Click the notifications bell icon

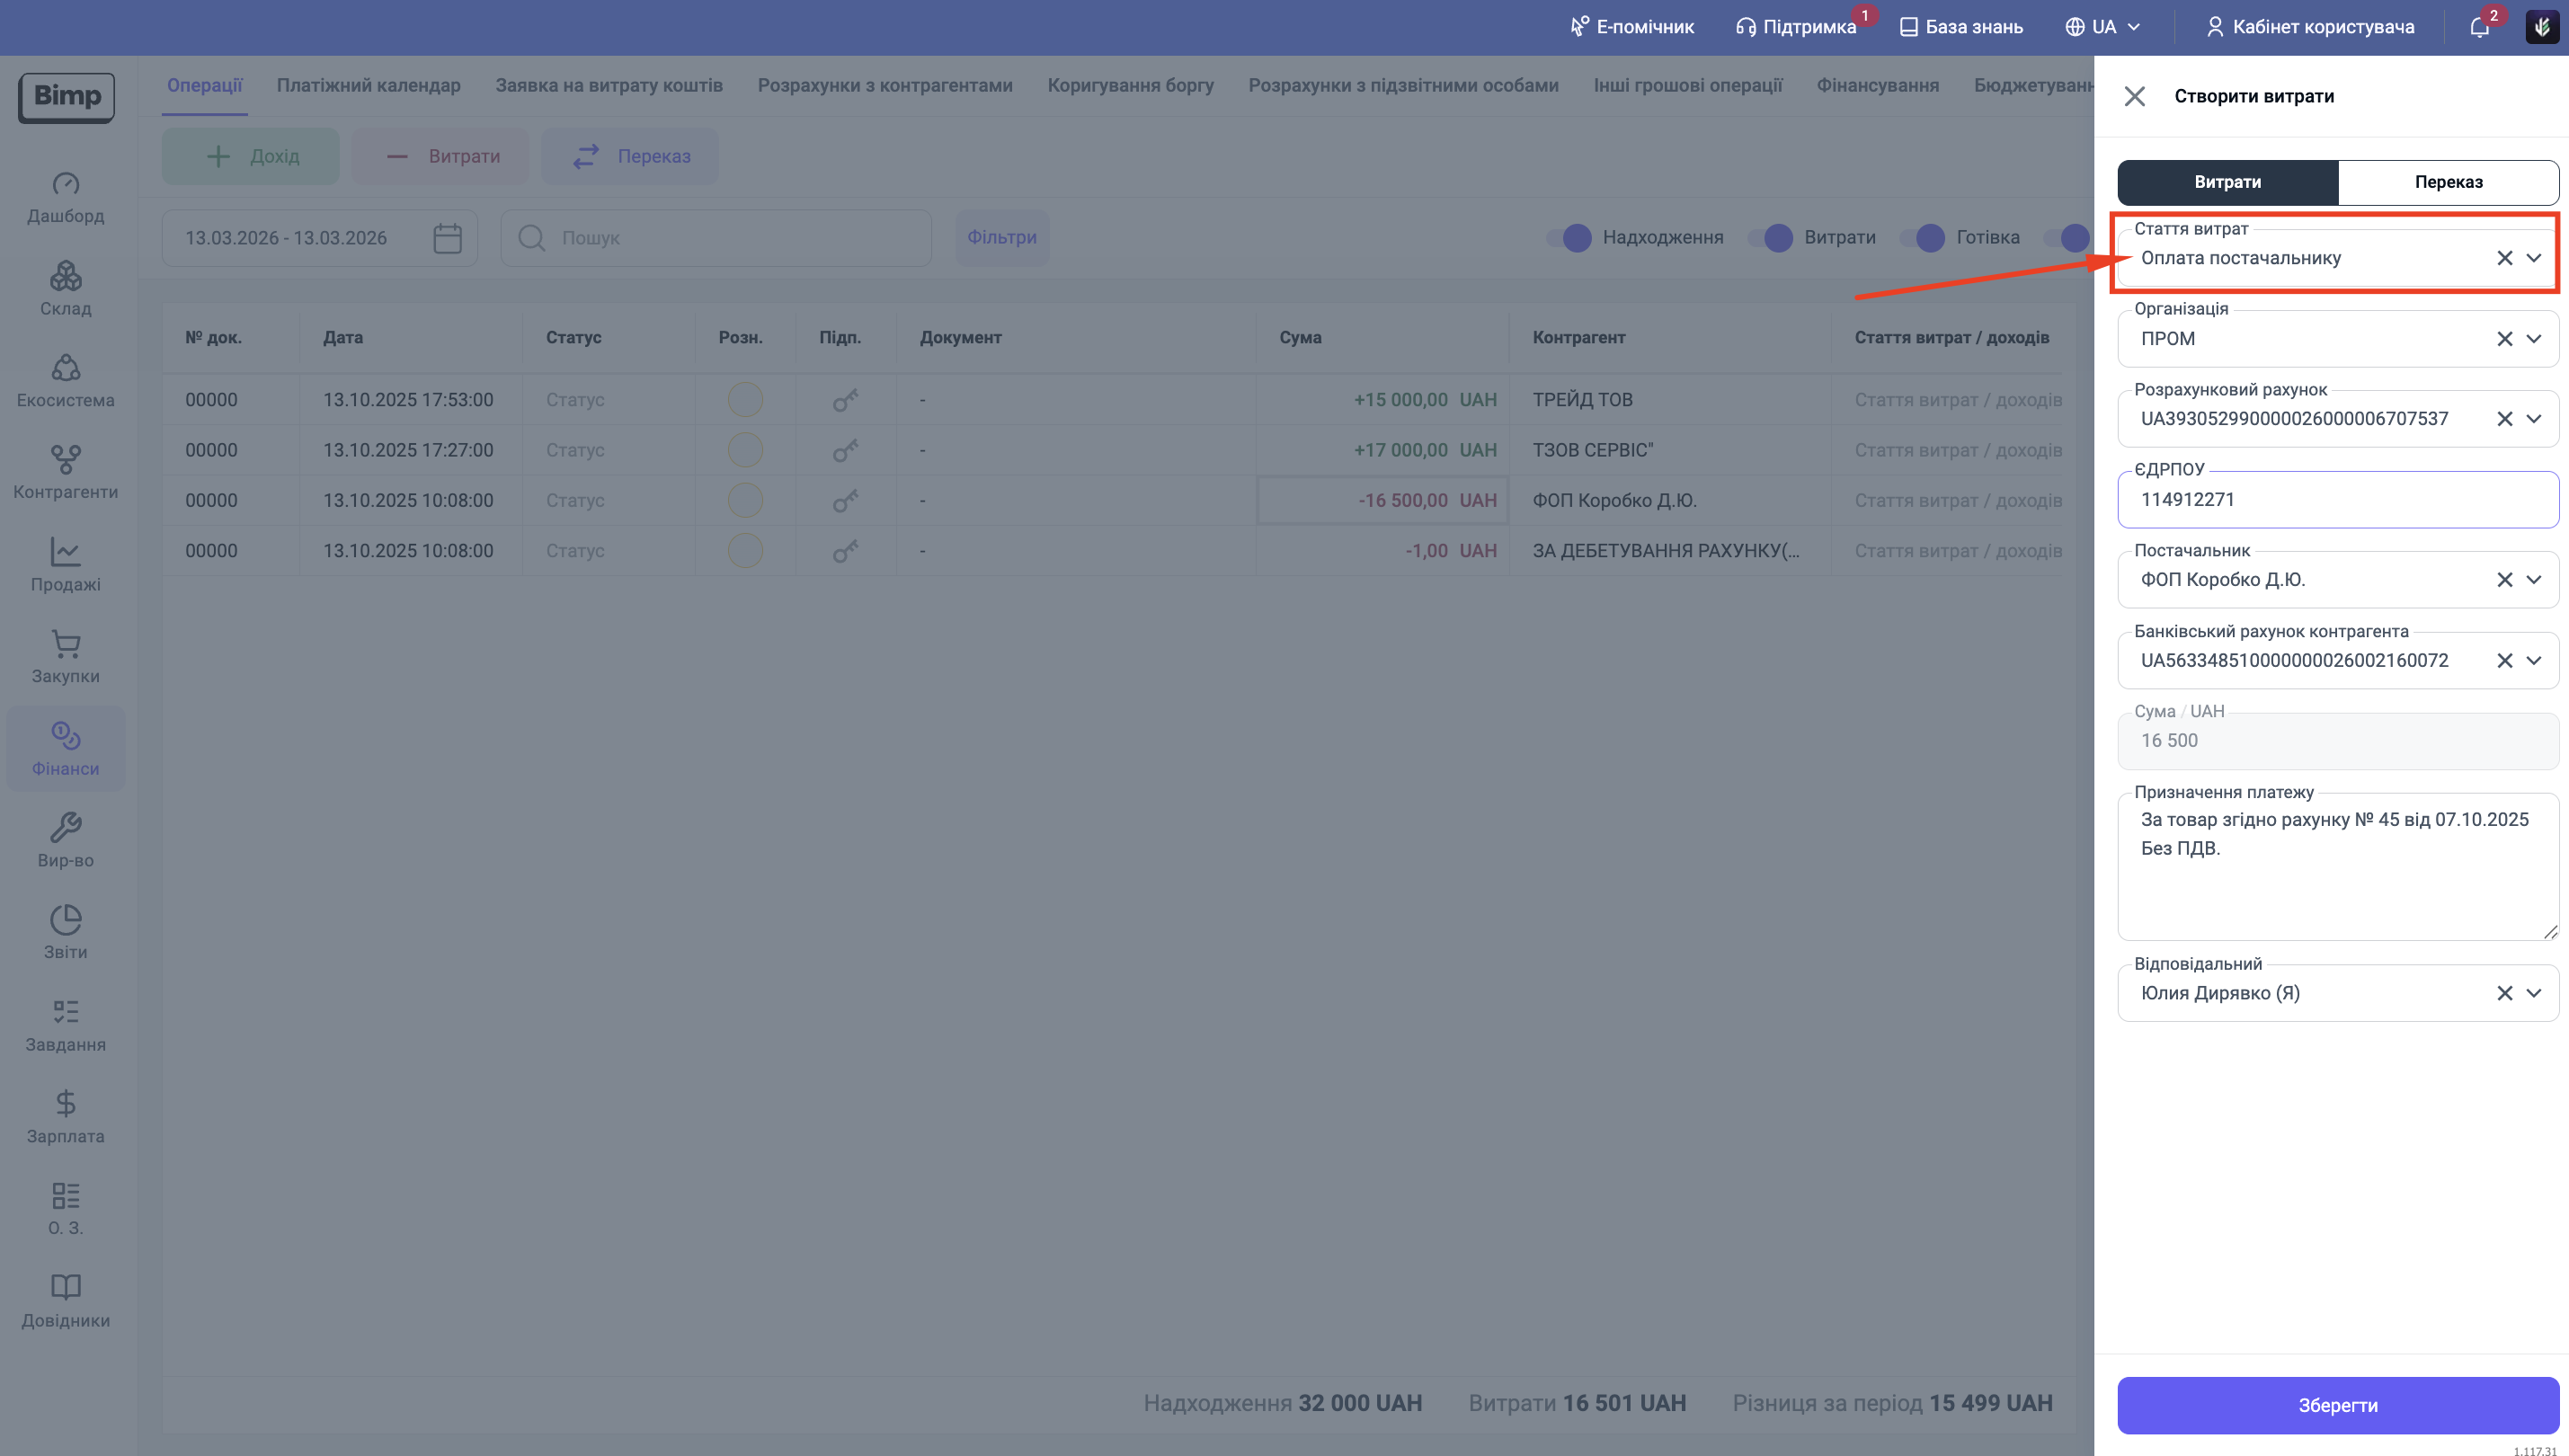(2479, 27)
